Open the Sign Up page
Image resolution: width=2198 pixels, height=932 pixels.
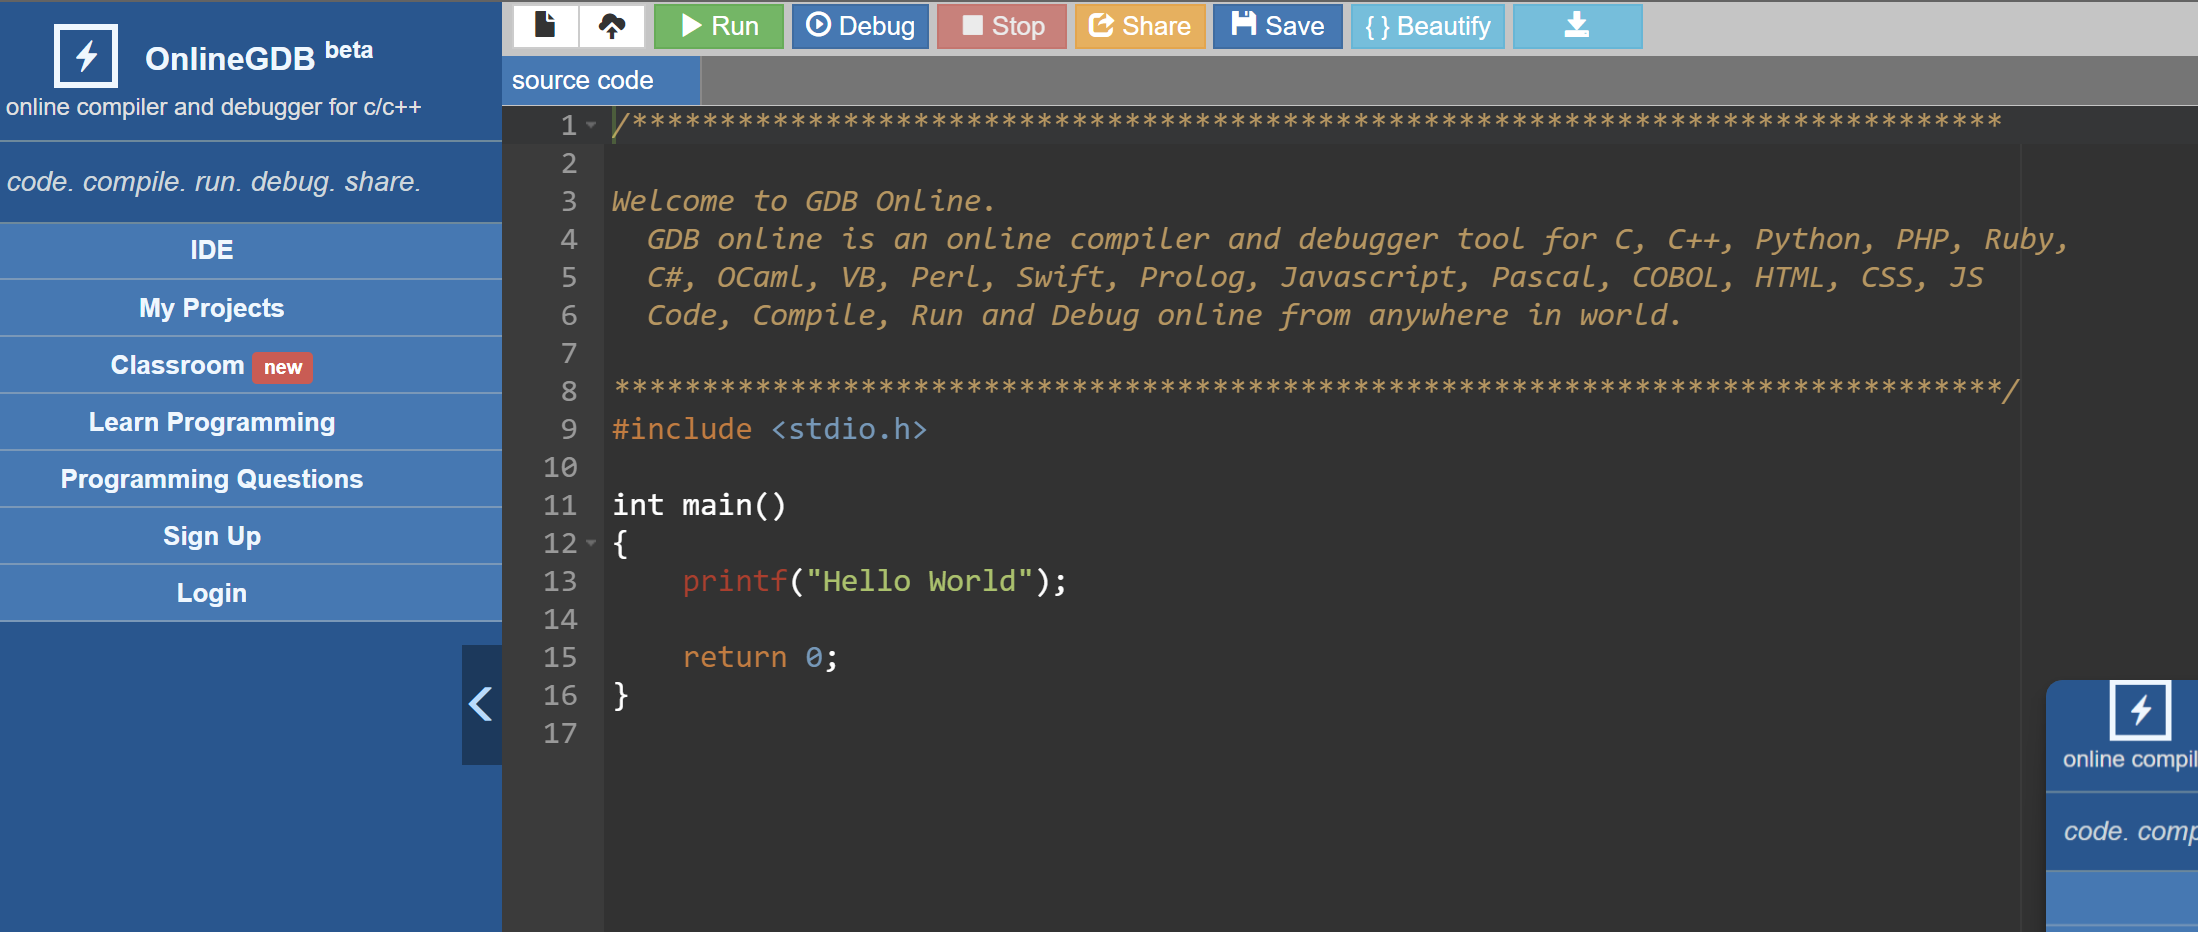(x=211, y=536)
